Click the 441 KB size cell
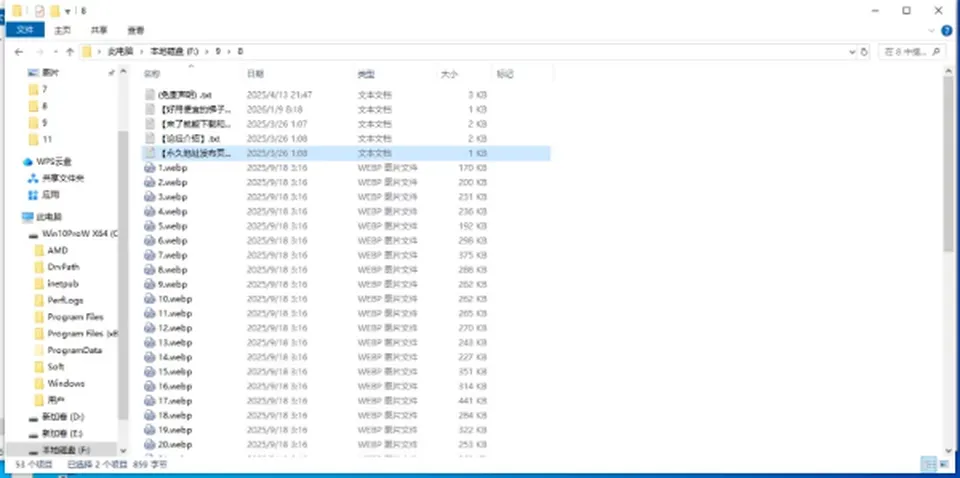 click(x=472, y=401)
